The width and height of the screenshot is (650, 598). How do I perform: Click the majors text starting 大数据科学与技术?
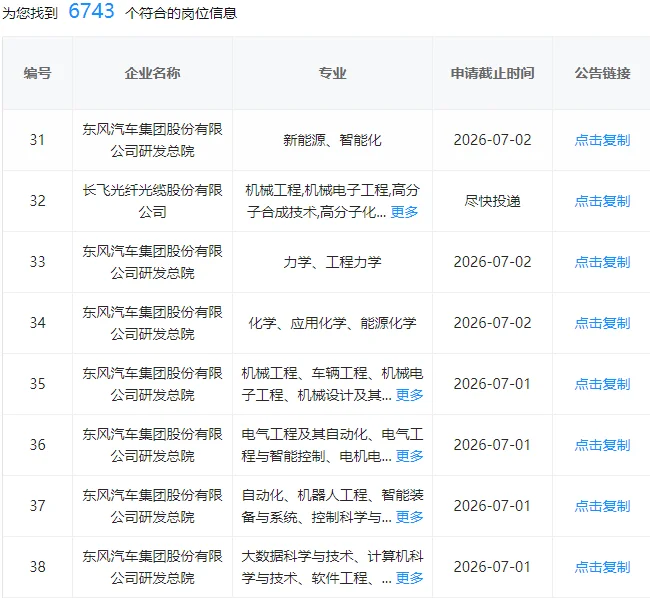(332, 567)
